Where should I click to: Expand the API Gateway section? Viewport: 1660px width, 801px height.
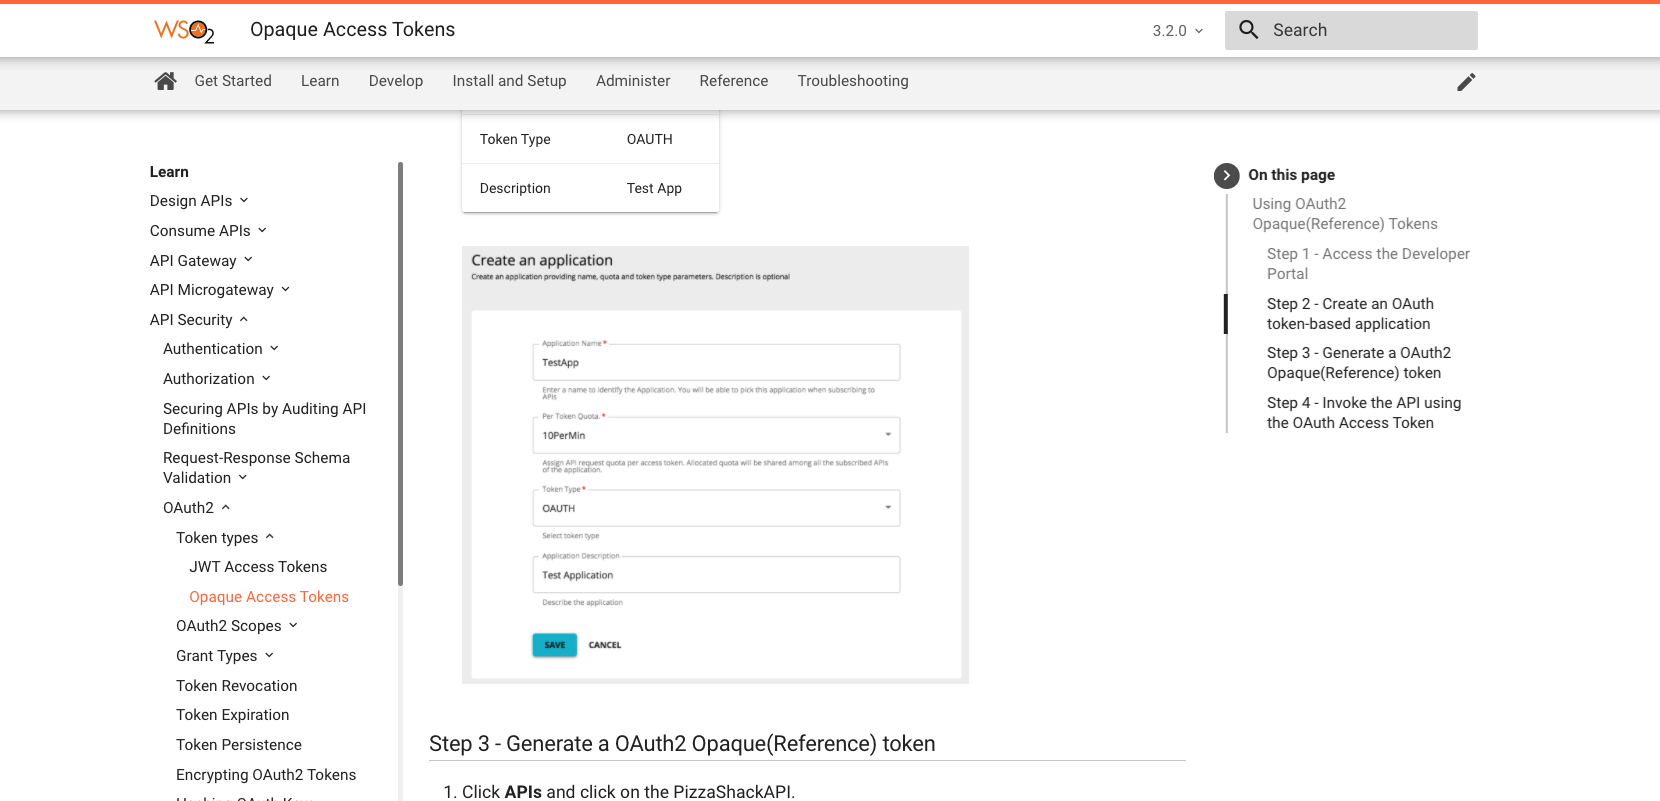(x=201, y=261)
